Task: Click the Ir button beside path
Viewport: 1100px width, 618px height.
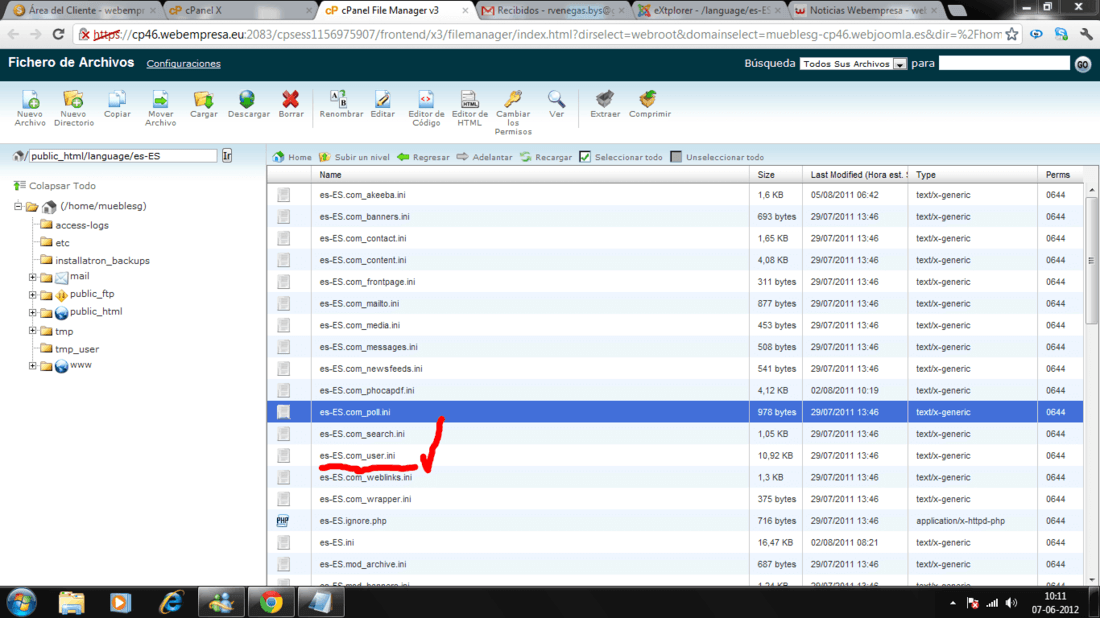Action: (x=227, y=156)
